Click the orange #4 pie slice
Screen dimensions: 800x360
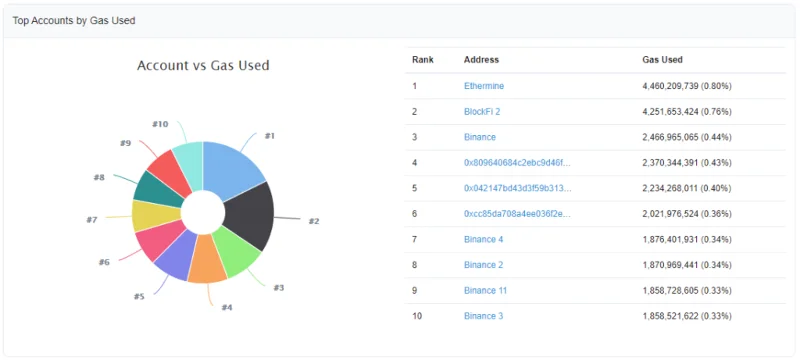207,260
